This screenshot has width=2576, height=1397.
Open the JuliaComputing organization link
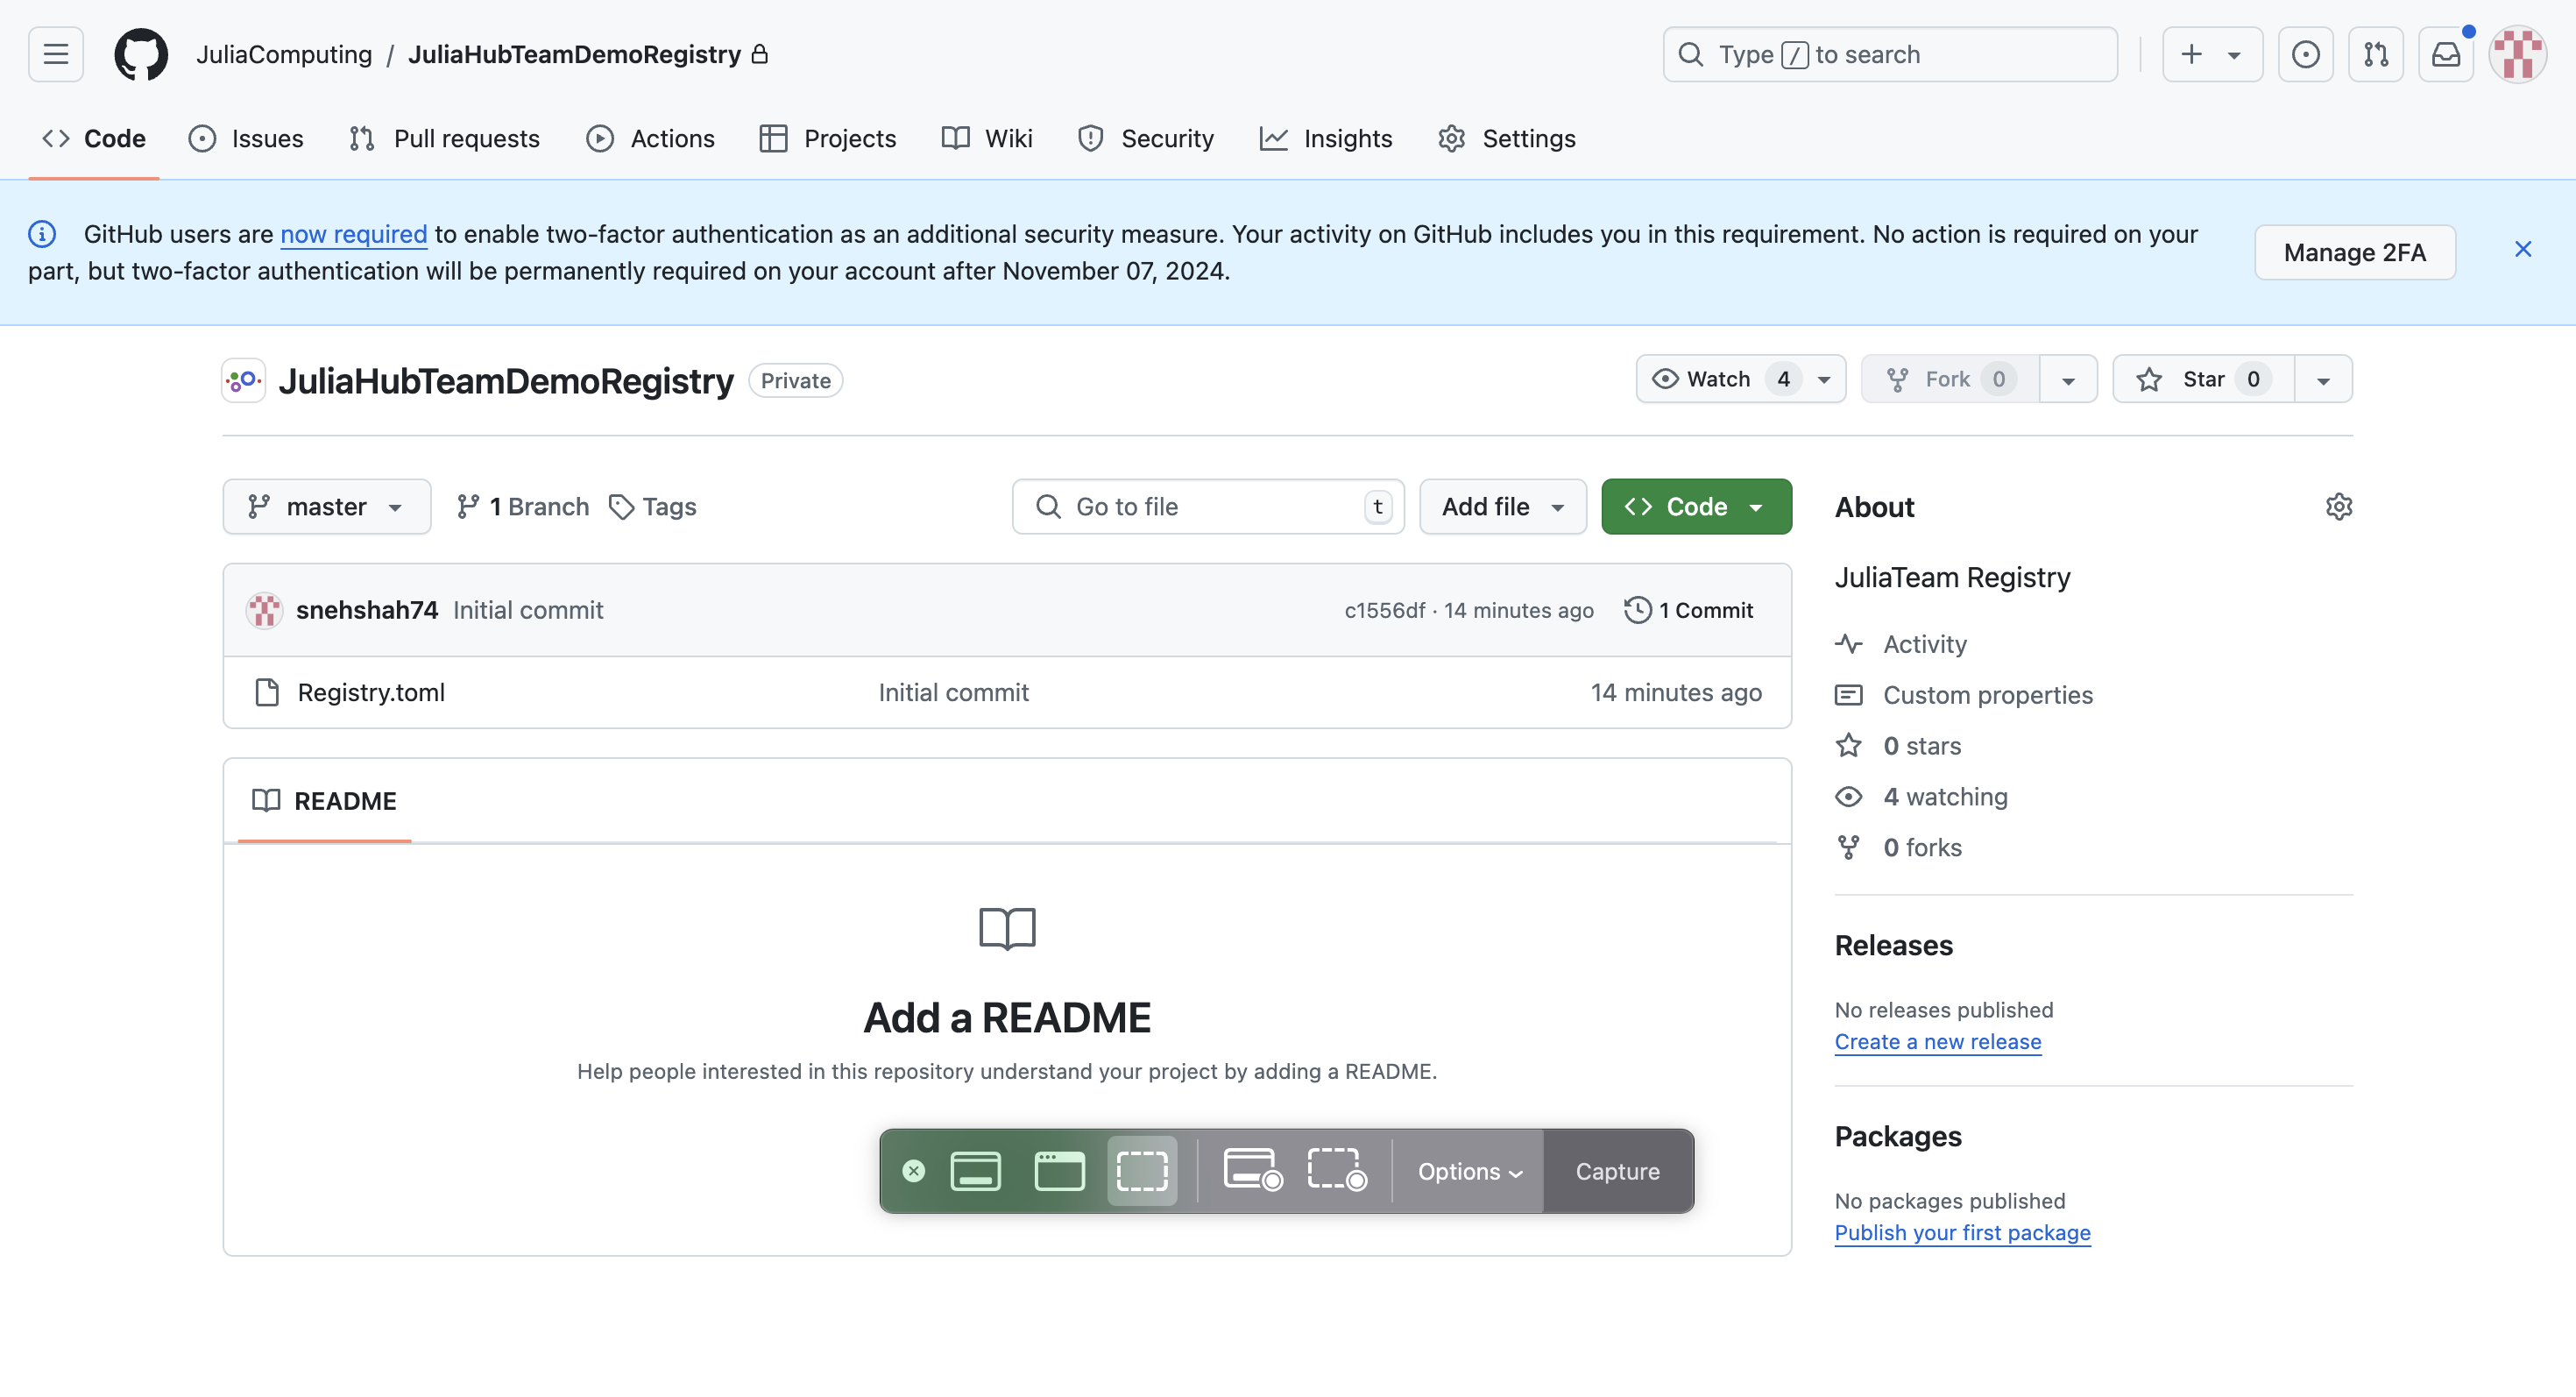pyautogui.click(x=284, y=54)
